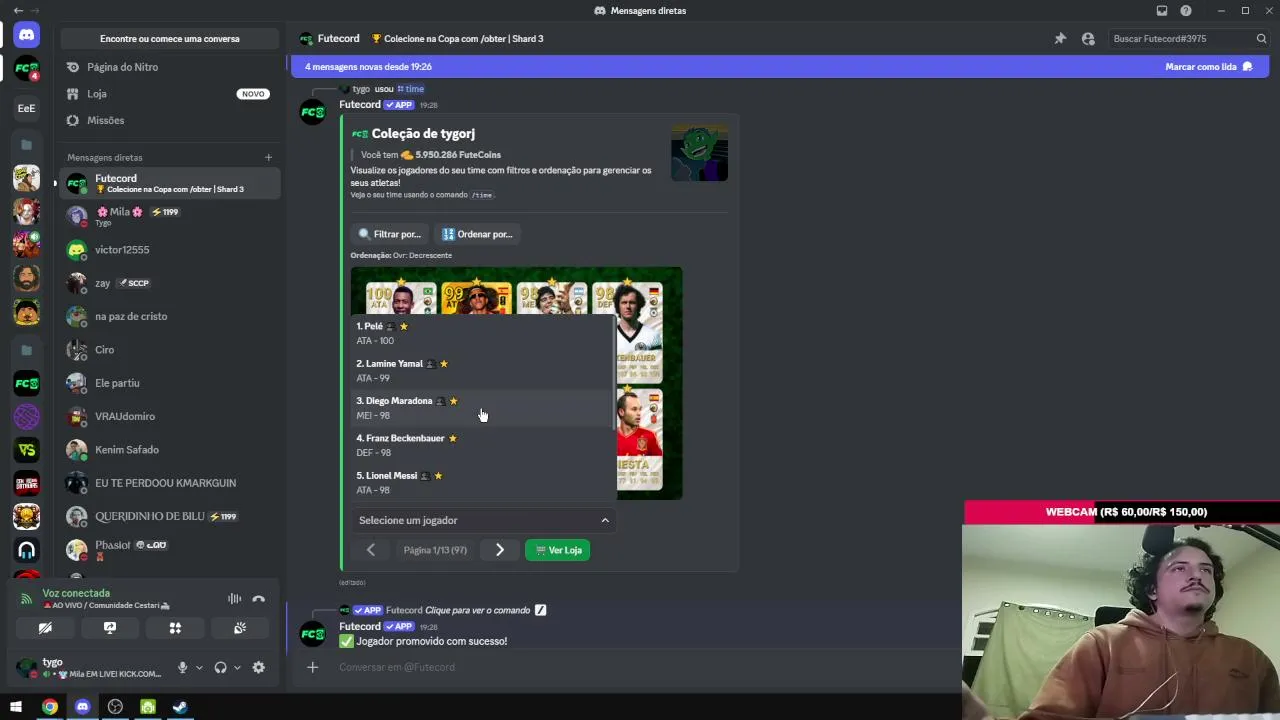Viewport: 1280px width, 720px height.
Task: Select Lionel Messi from the player list
Action: coord(483,483)
